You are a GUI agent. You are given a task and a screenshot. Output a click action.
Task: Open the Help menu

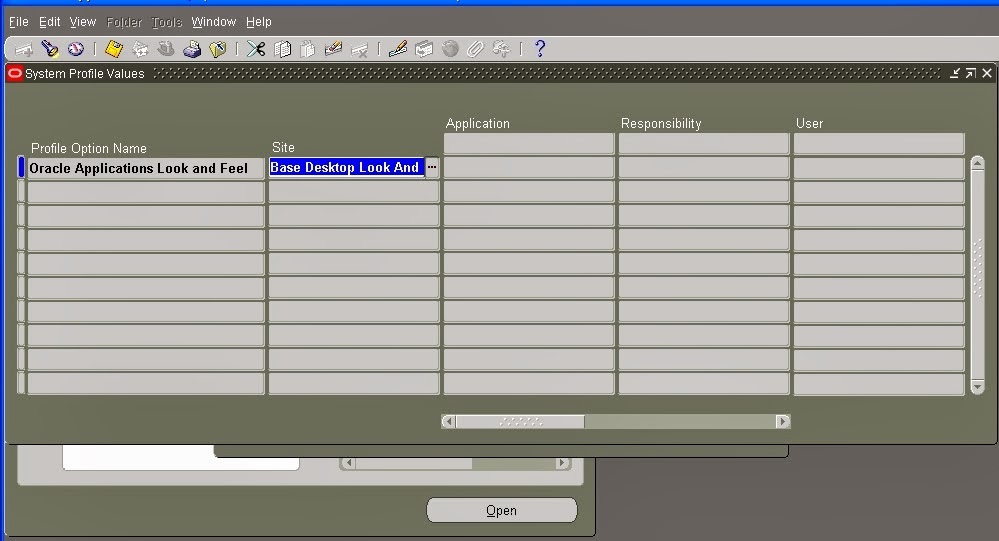[259, 22]
